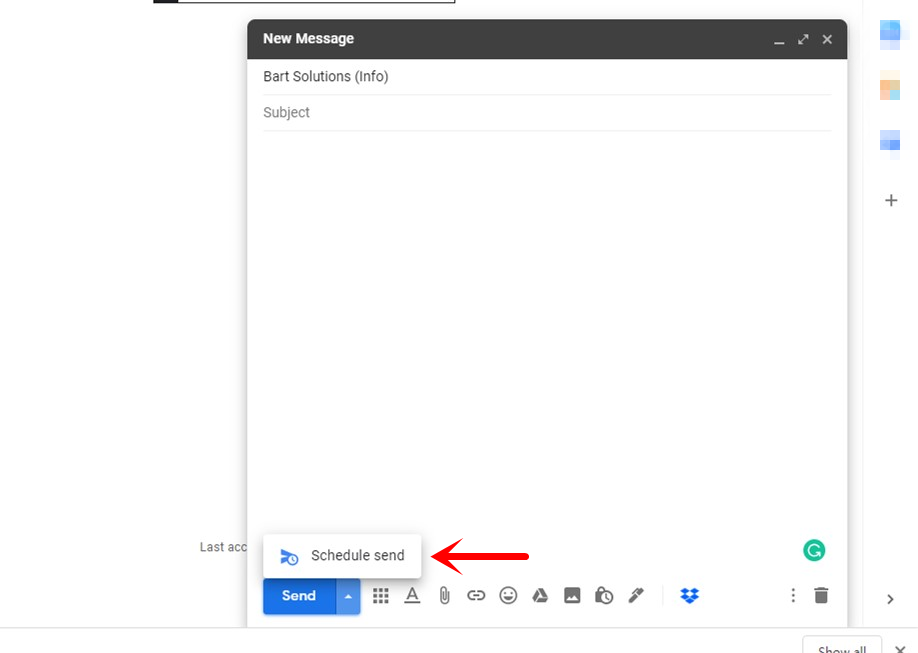The width and height of the screenshot is (918, 653).
Task: Click the recipient Bart Solutions (Info) field
Action: pyautogui.click(x=547, y=77)
